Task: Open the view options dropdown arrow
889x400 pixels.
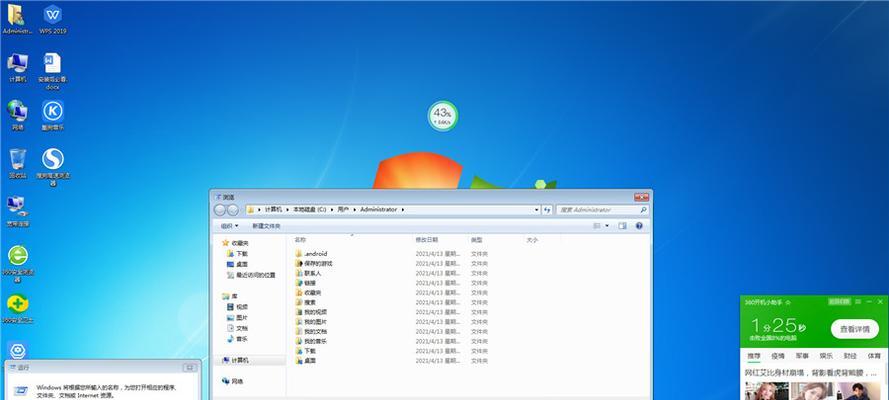Action: pyautogui.click(x=607, y=225)
